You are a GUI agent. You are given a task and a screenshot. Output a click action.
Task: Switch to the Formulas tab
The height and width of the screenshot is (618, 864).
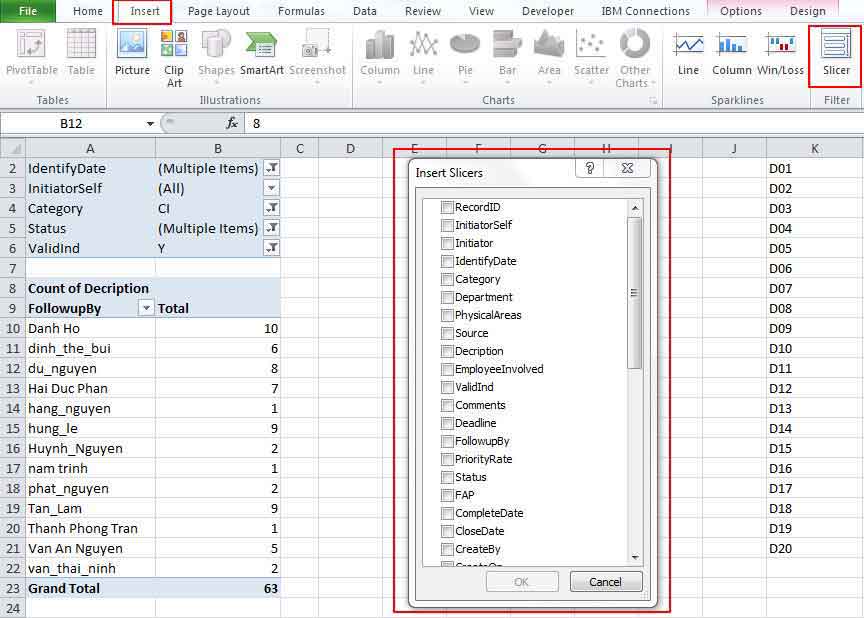[x=301, y=11]
